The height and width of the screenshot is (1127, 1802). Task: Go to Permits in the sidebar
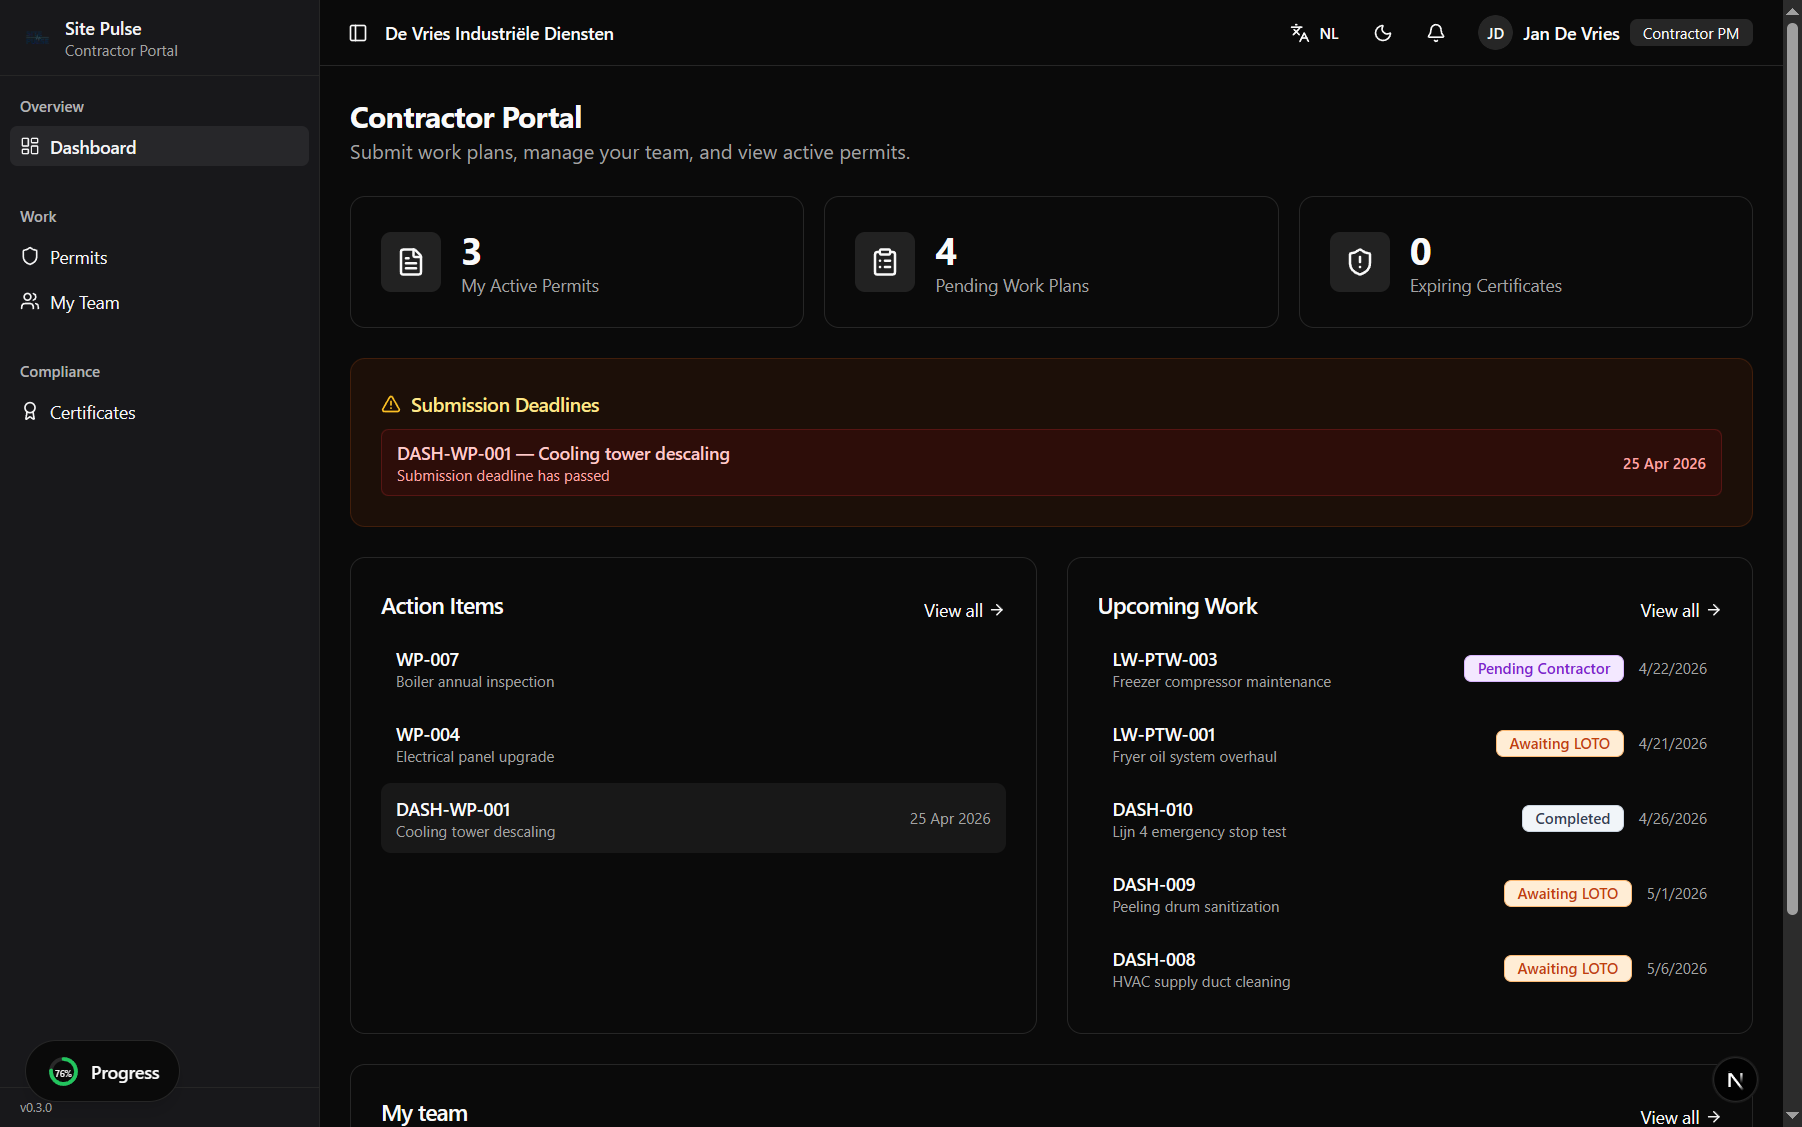click(x=79, y=257)
